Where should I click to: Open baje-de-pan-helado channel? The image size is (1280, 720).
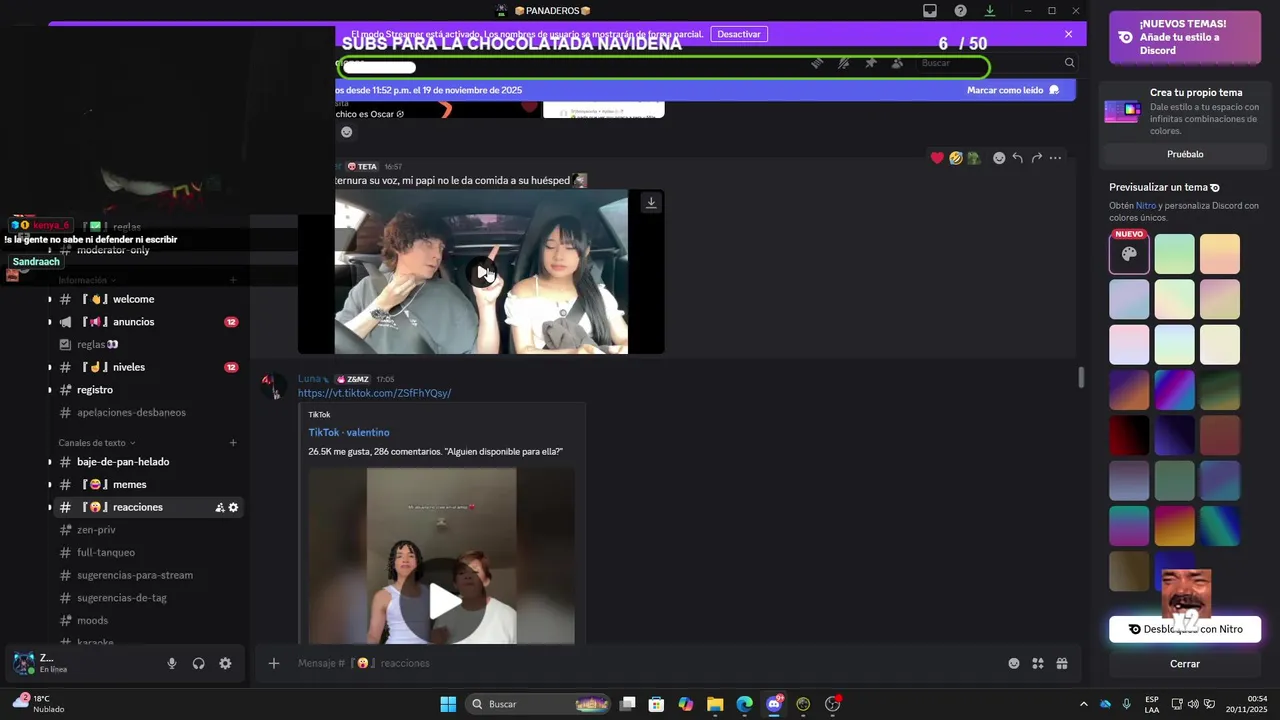coord(147,462)
